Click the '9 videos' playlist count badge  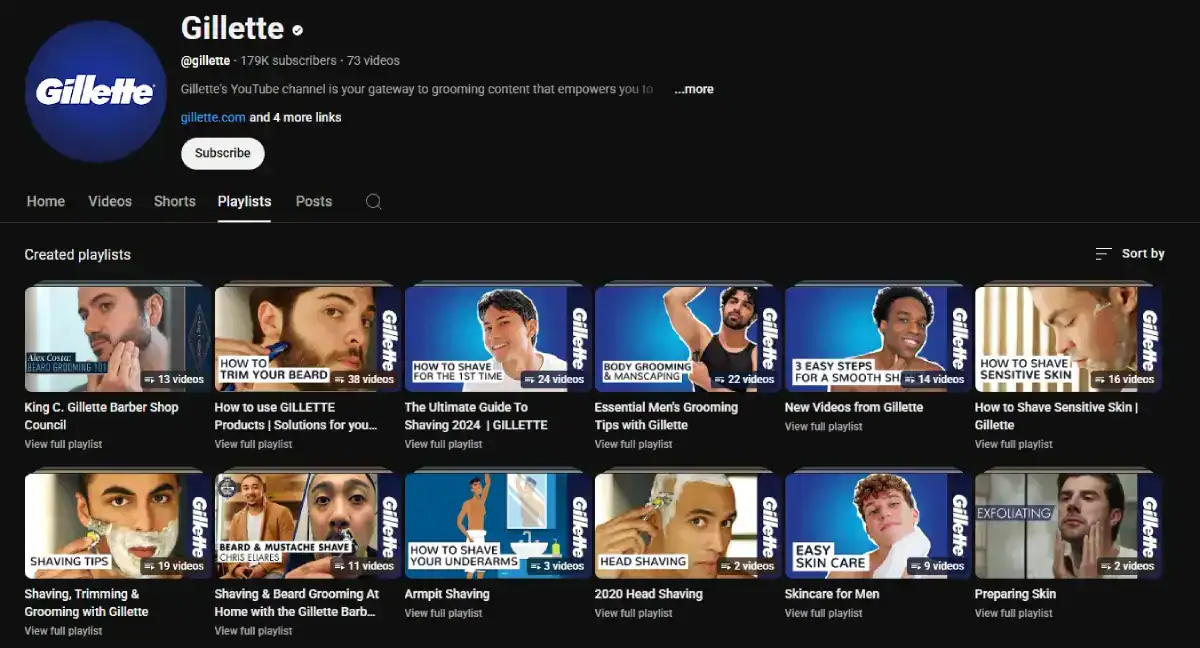[937, 566]
